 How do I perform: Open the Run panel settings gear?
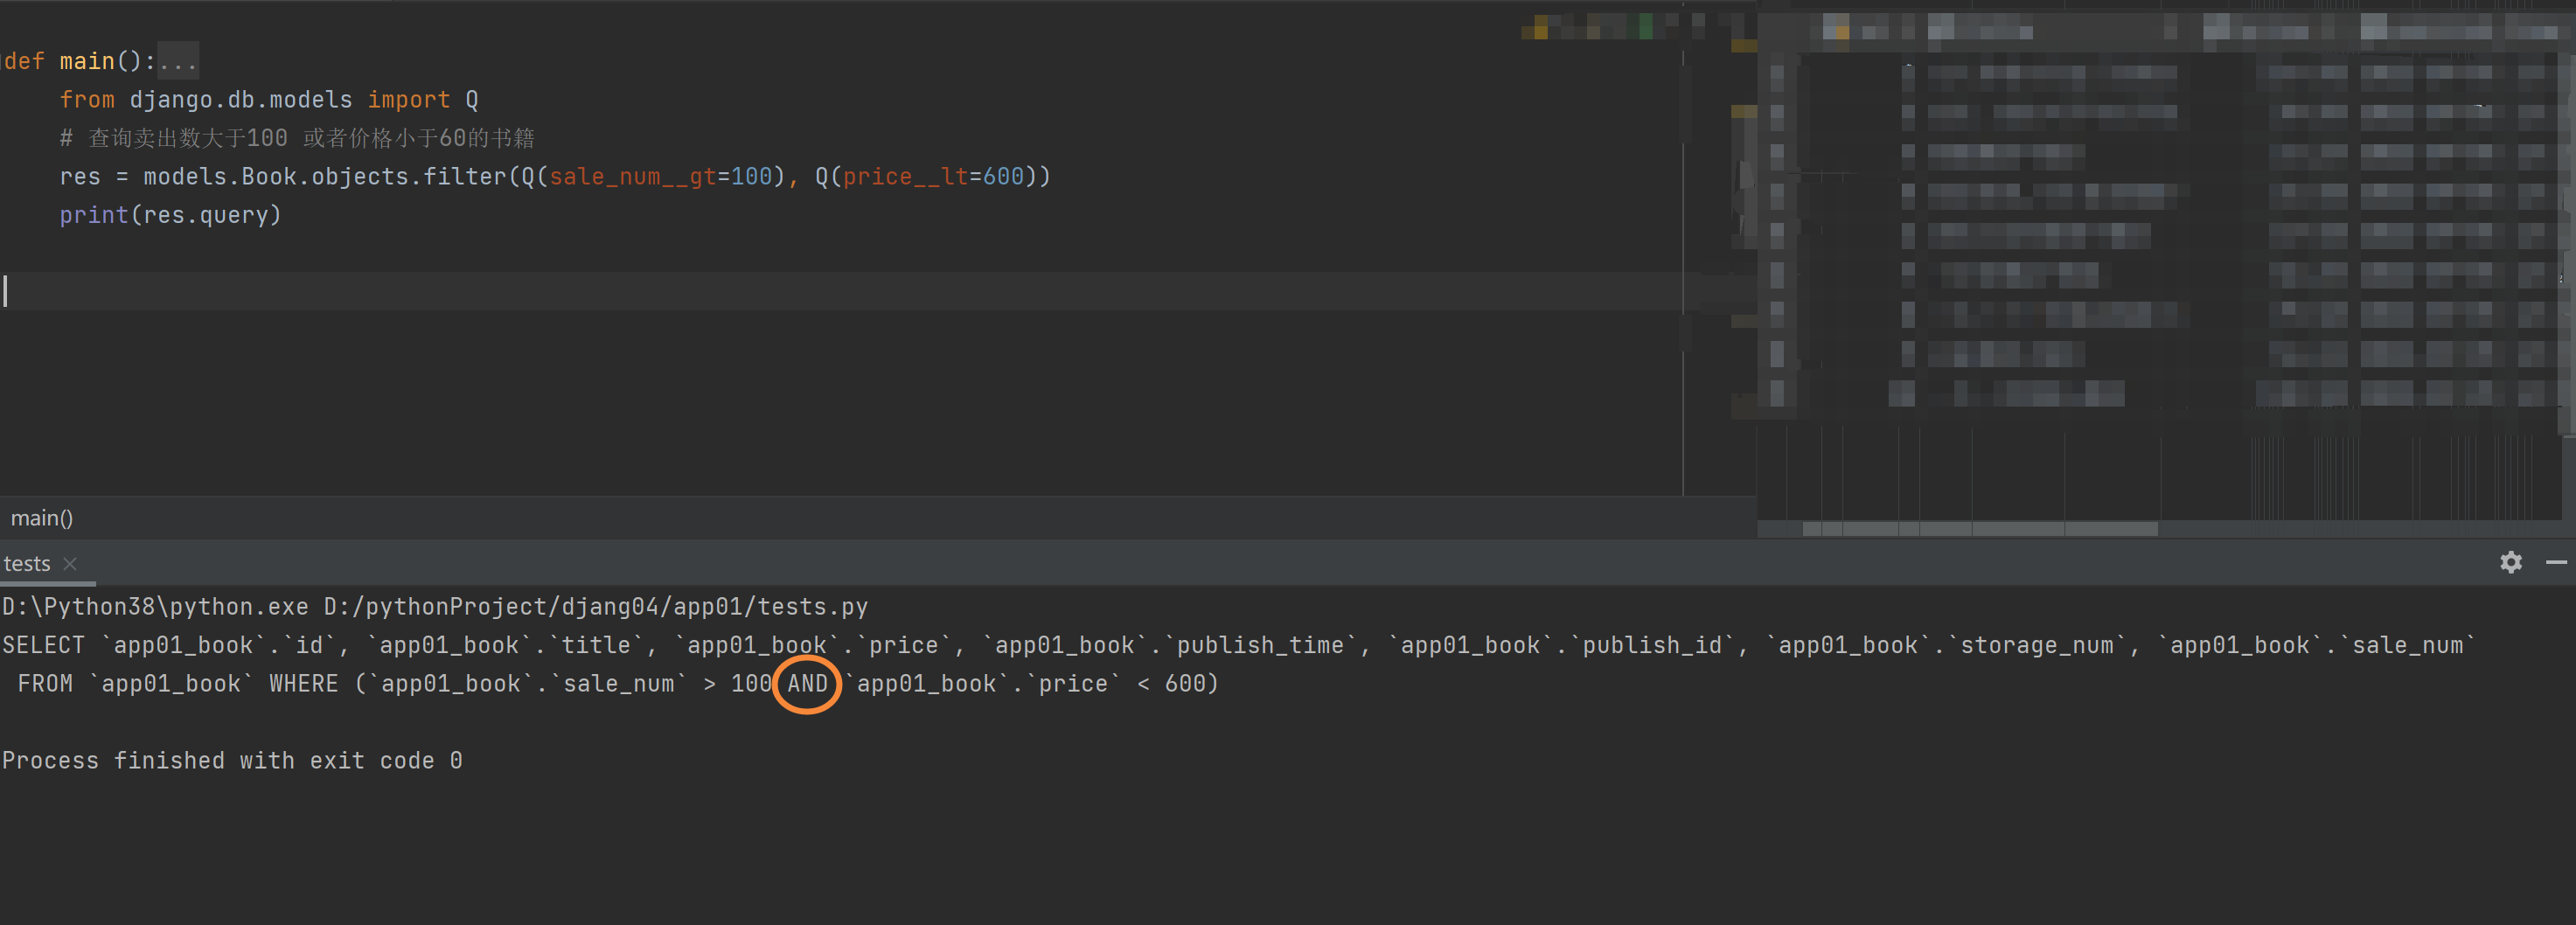click(x=2510, y=562)
